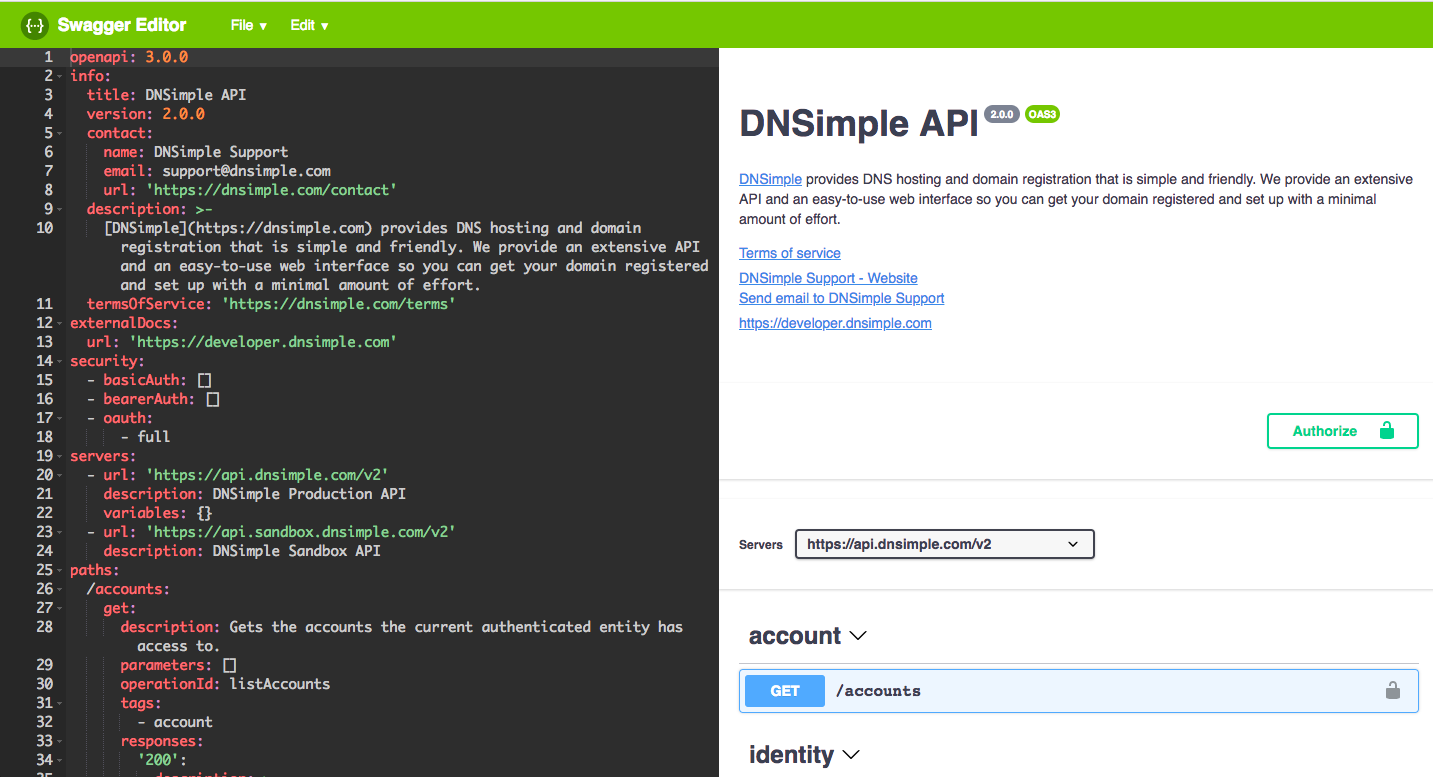Click the '- full' code line
Image resolution: width=1433 pixels, height=777 pixels.
point(145,437)
